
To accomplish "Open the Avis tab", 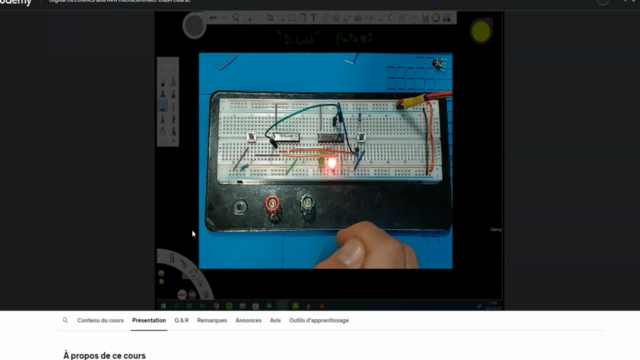I will (x=275, y=320).
